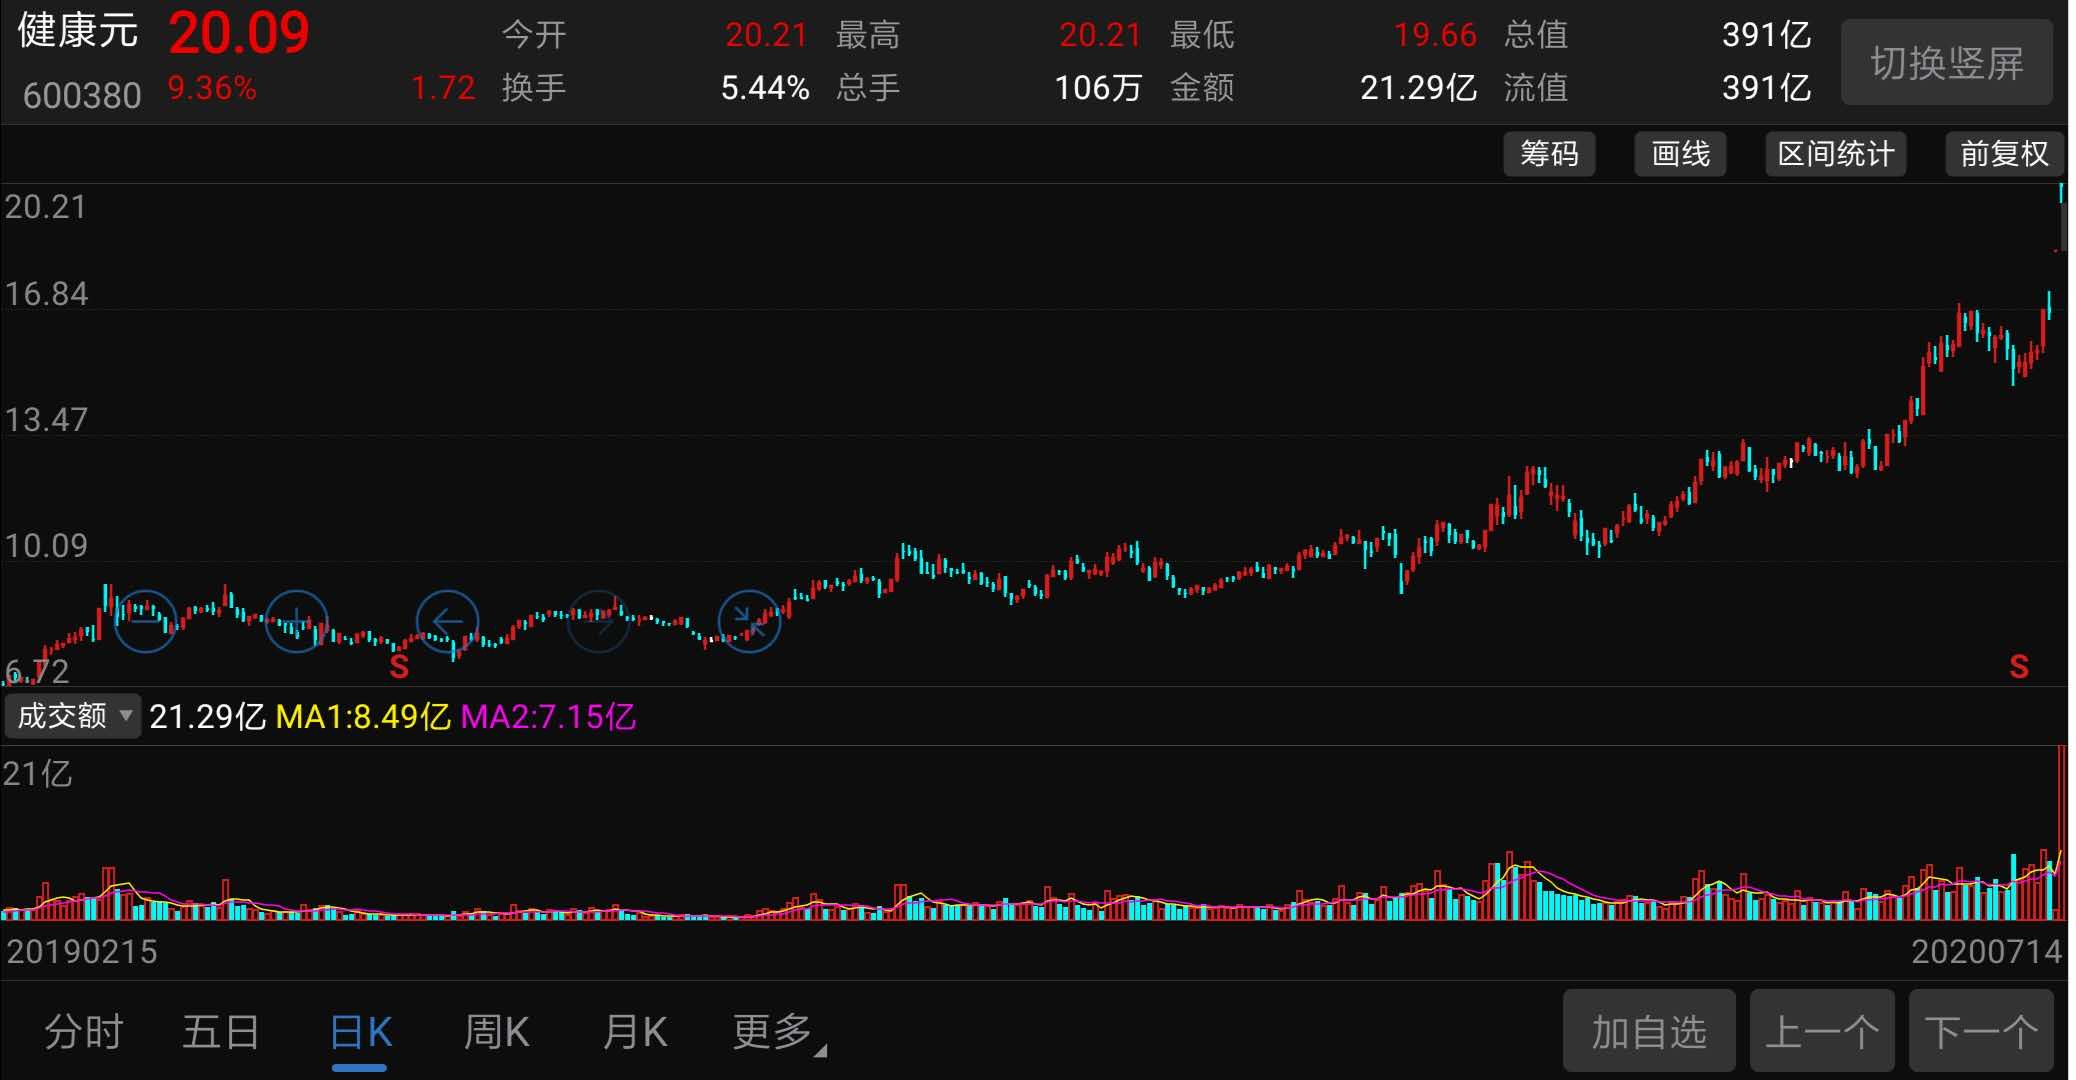Toggle 区间统计 interval statistics
The height and width of the screenshot is (1080, 2076).
(x=1835, y=154)
